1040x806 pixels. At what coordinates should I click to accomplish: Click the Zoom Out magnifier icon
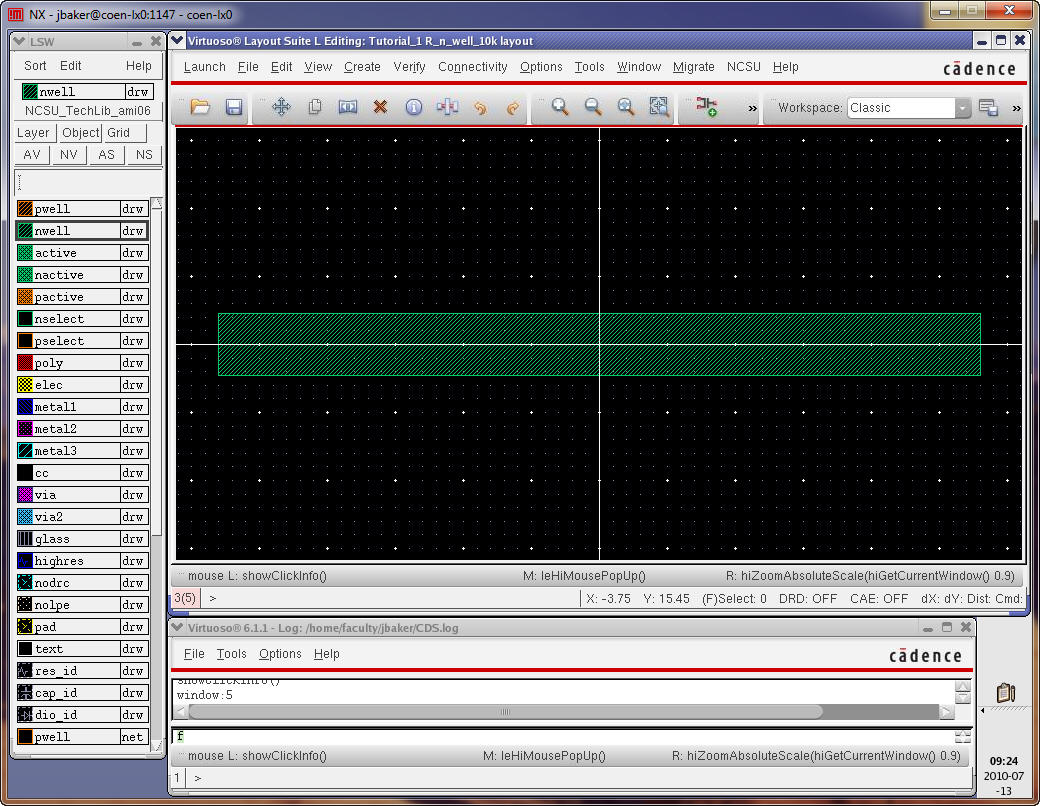pos(593,107)
